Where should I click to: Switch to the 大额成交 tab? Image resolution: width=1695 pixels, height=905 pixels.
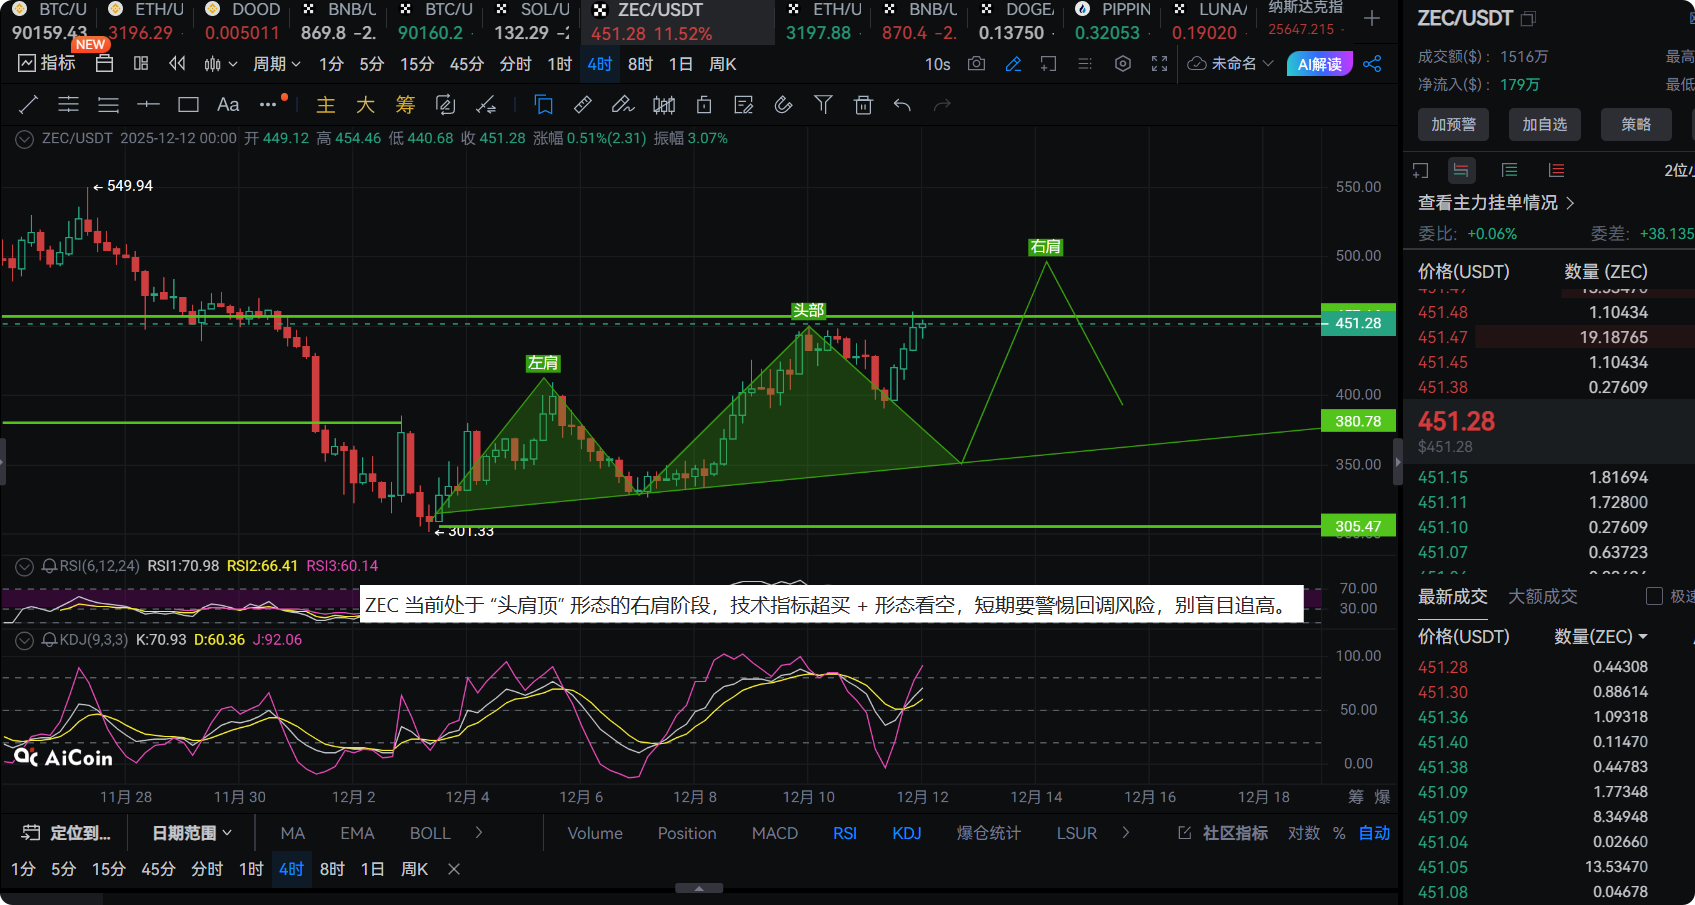pos(1542,596)
